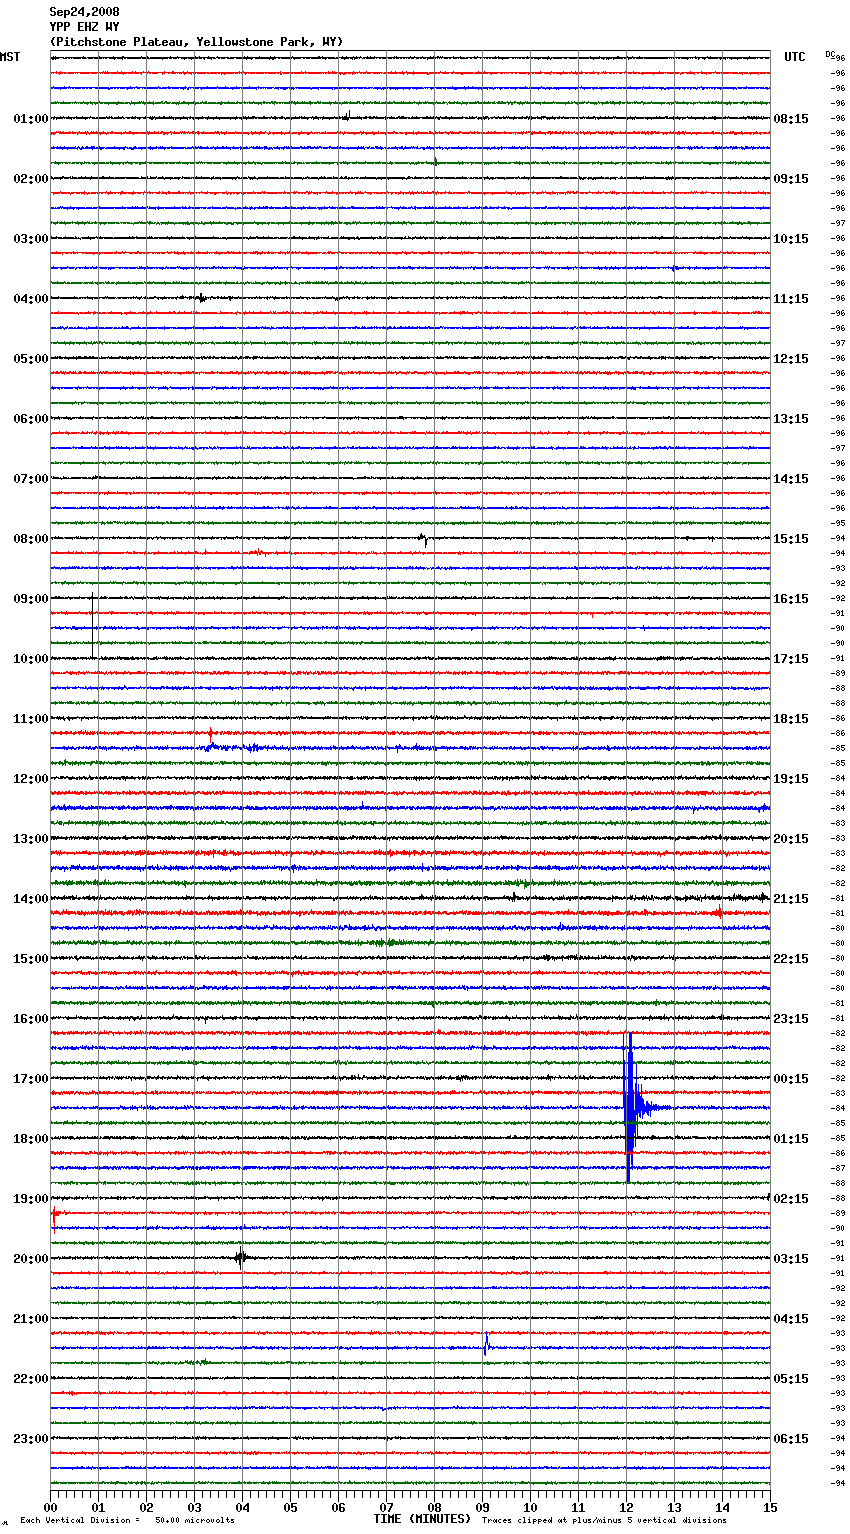Select the 01:00 MST row label

coord(30,119)
